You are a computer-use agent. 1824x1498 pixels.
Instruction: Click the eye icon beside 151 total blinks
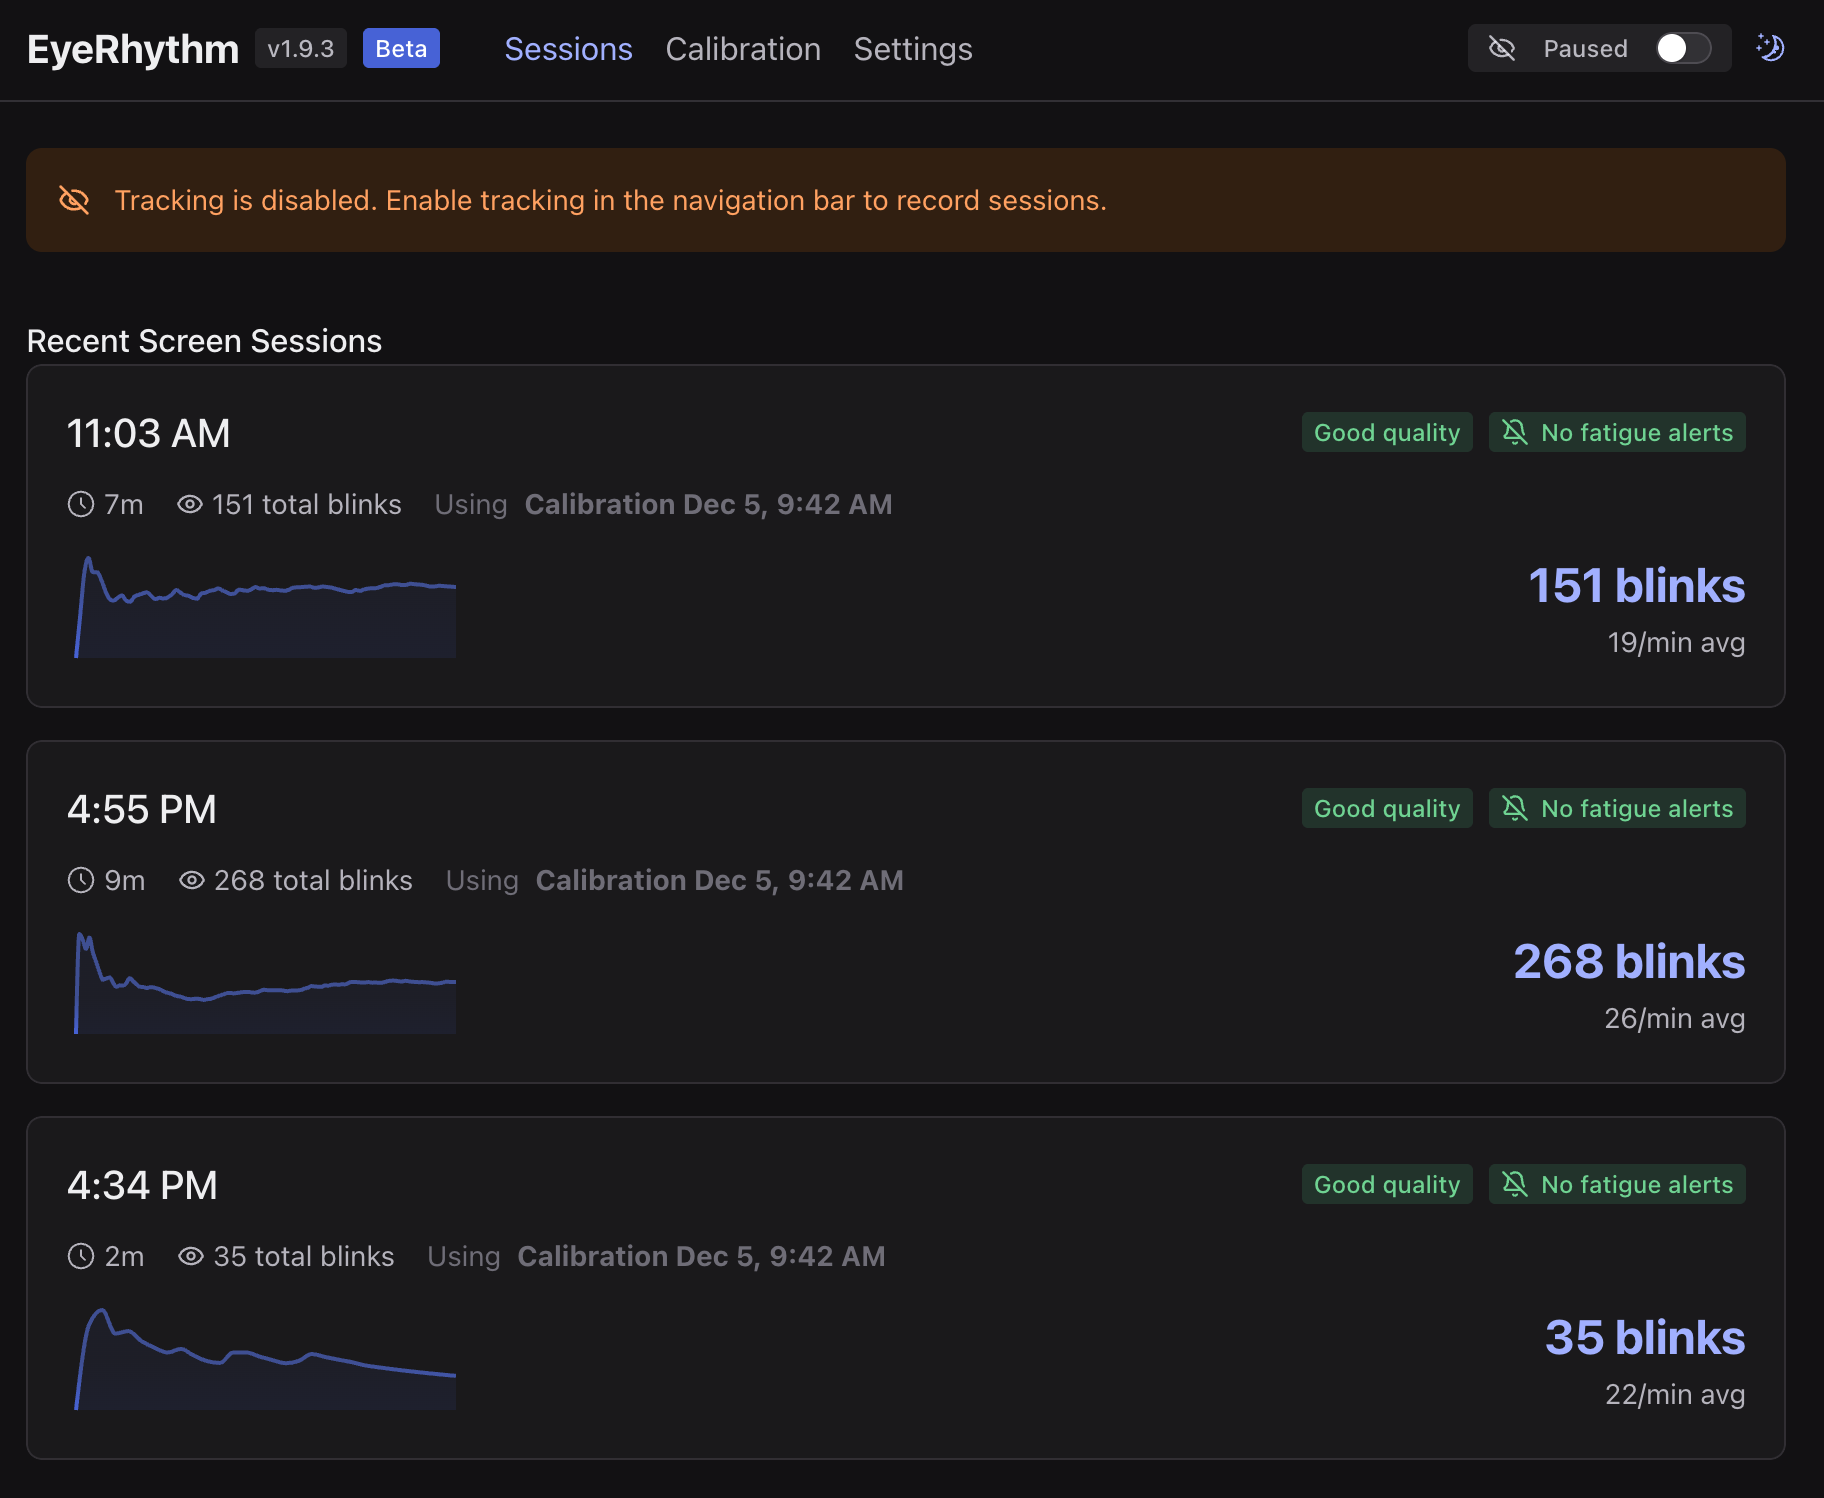tap(190, 504)
